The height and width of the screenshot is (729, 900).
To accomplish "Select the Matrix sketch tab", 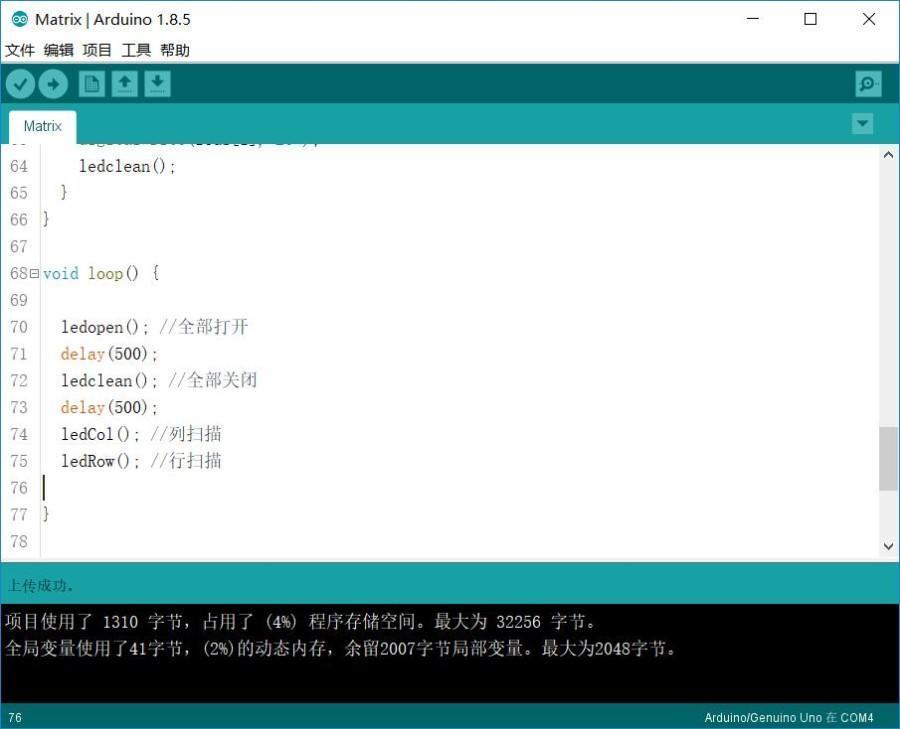I will (42, 125).
